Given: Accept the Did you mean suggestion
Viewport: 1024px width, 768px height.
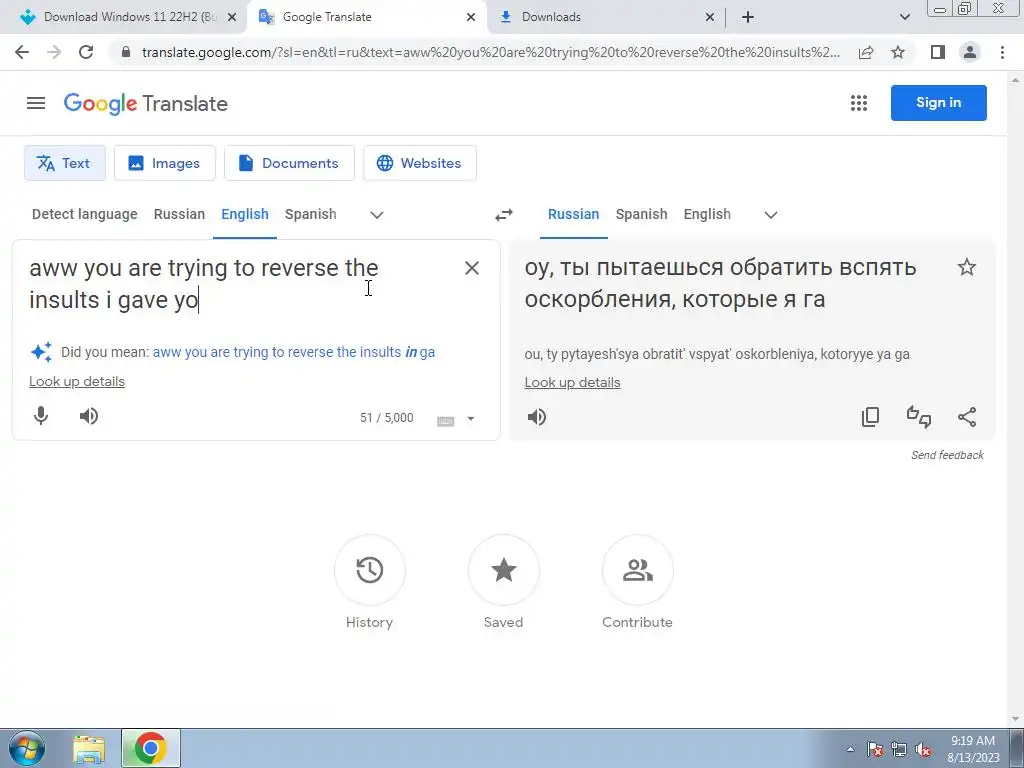Looking at the screenshot, I should point(294,352).
